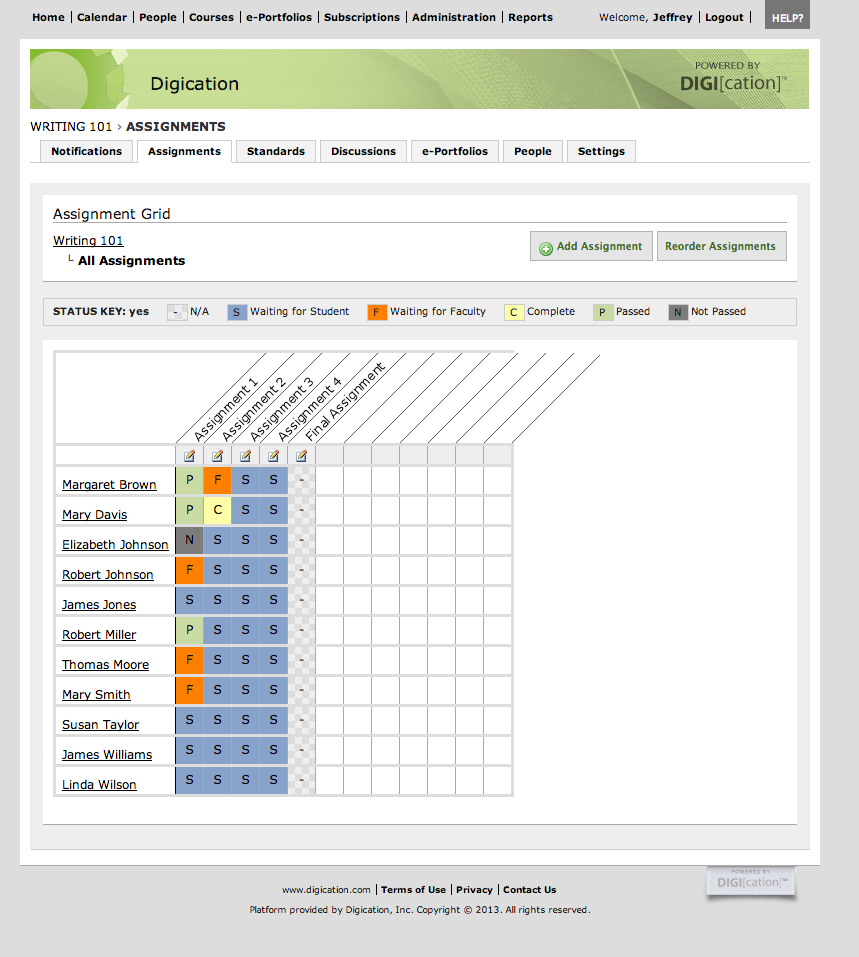Click Mary Davis's yellow 'C' Complete cell
Screen dimensions: 859x957
coord(217,510)
